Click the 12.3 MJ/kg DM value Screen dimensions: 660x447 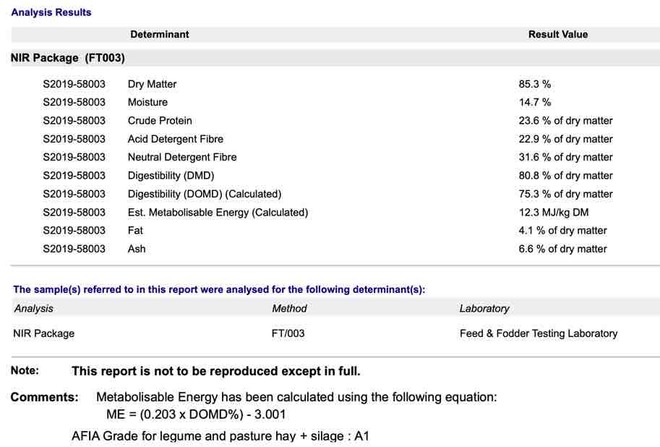552,212
